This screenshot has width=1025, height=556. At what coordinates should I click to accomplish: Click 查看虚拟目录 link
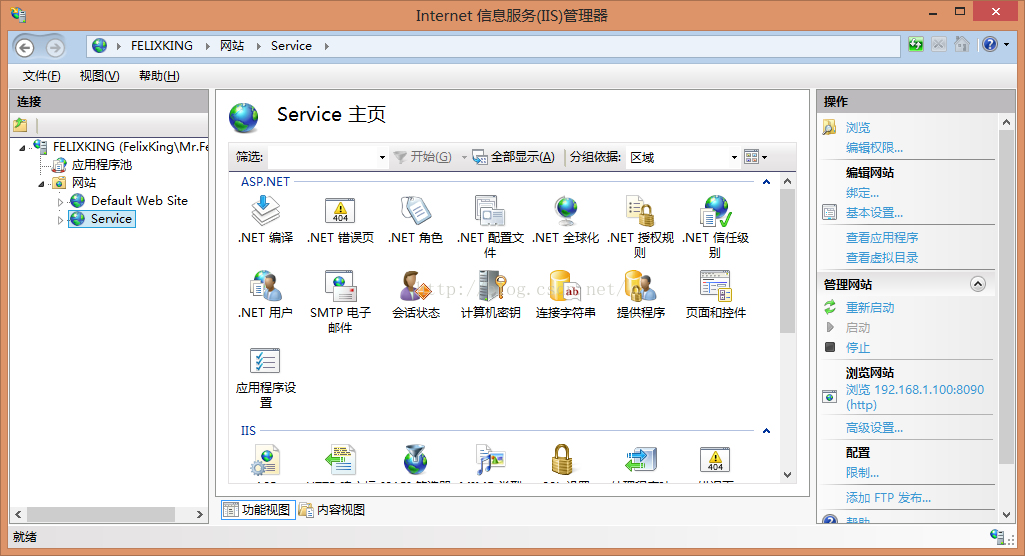882,258
